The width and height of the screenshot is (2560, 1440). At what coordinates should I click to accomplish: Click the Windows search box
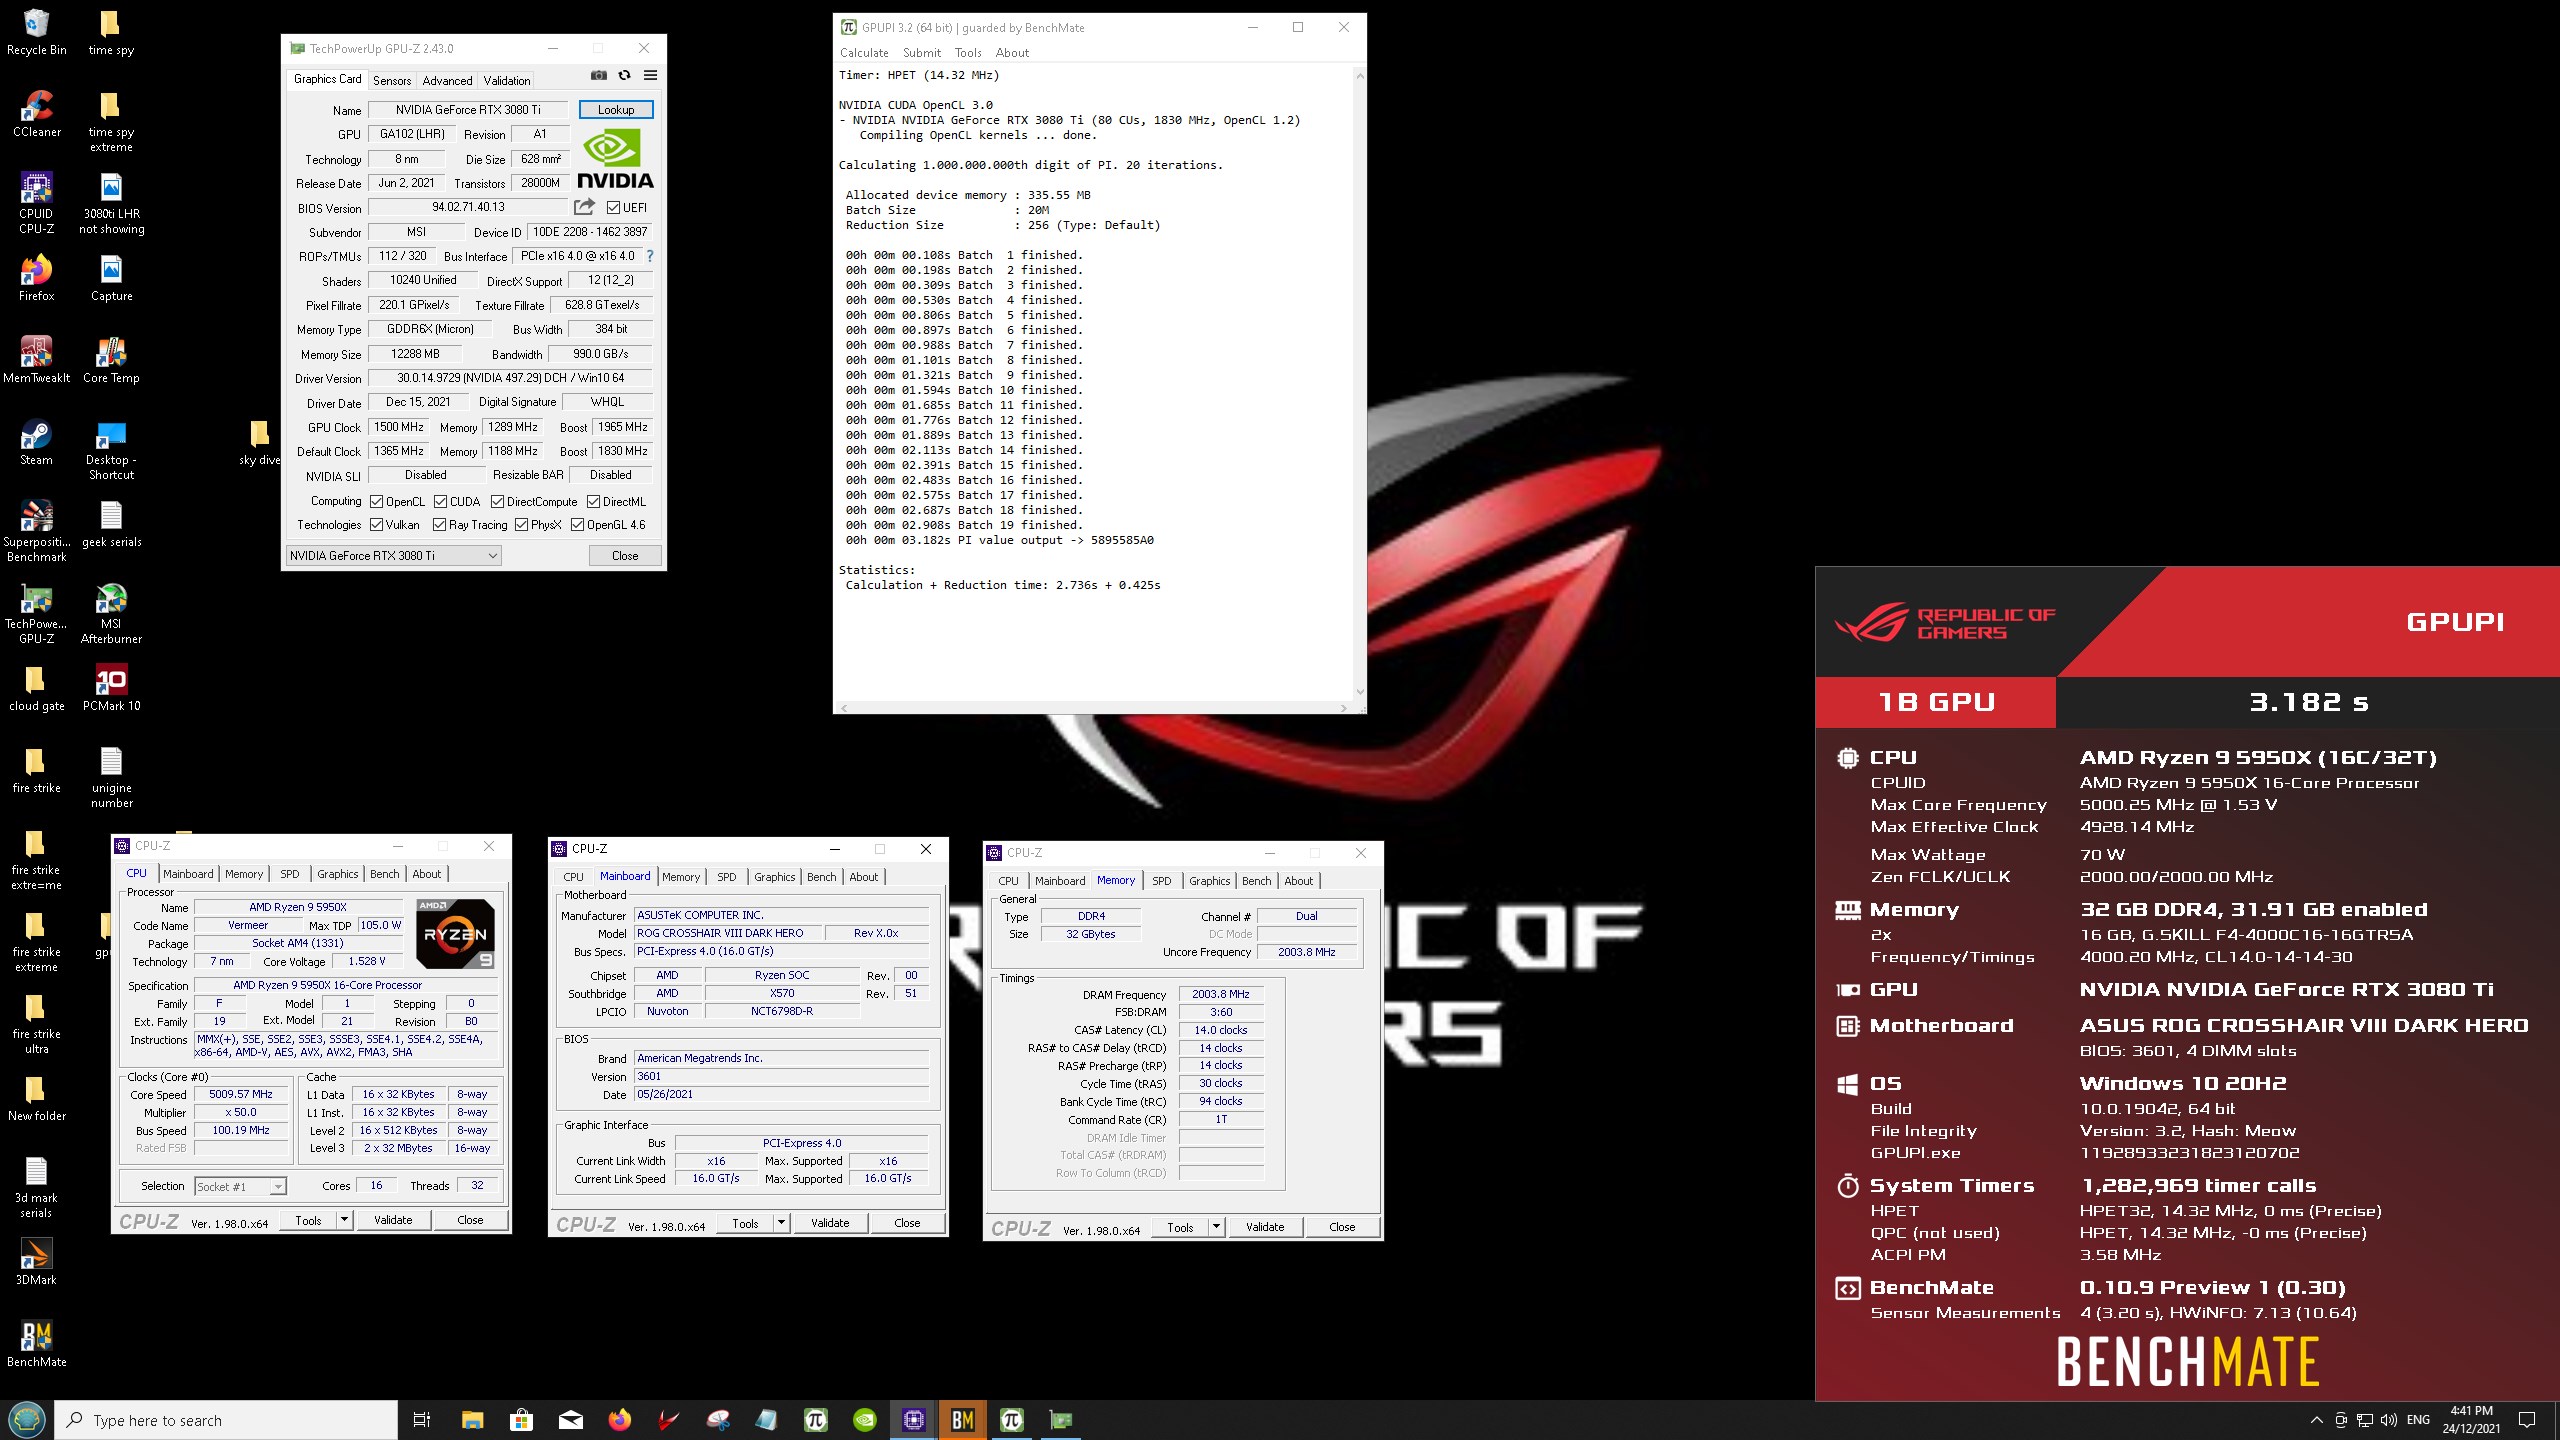(x=227, y=1420)
